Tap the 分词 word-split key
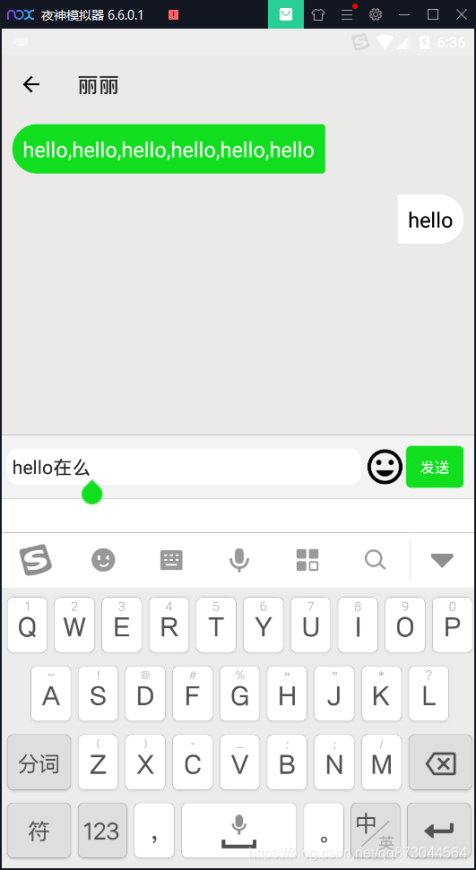476x870 pixels. click(x=39, y=762)
